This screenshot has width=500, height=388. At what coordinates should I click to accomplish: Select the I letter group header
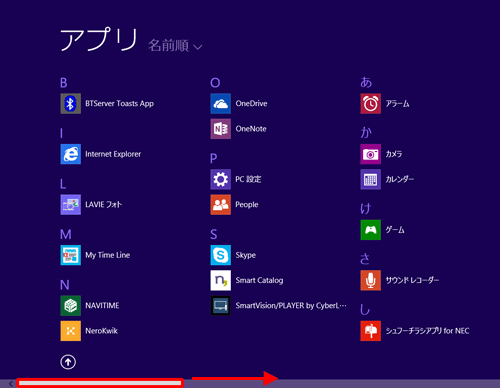coord(61,133)
